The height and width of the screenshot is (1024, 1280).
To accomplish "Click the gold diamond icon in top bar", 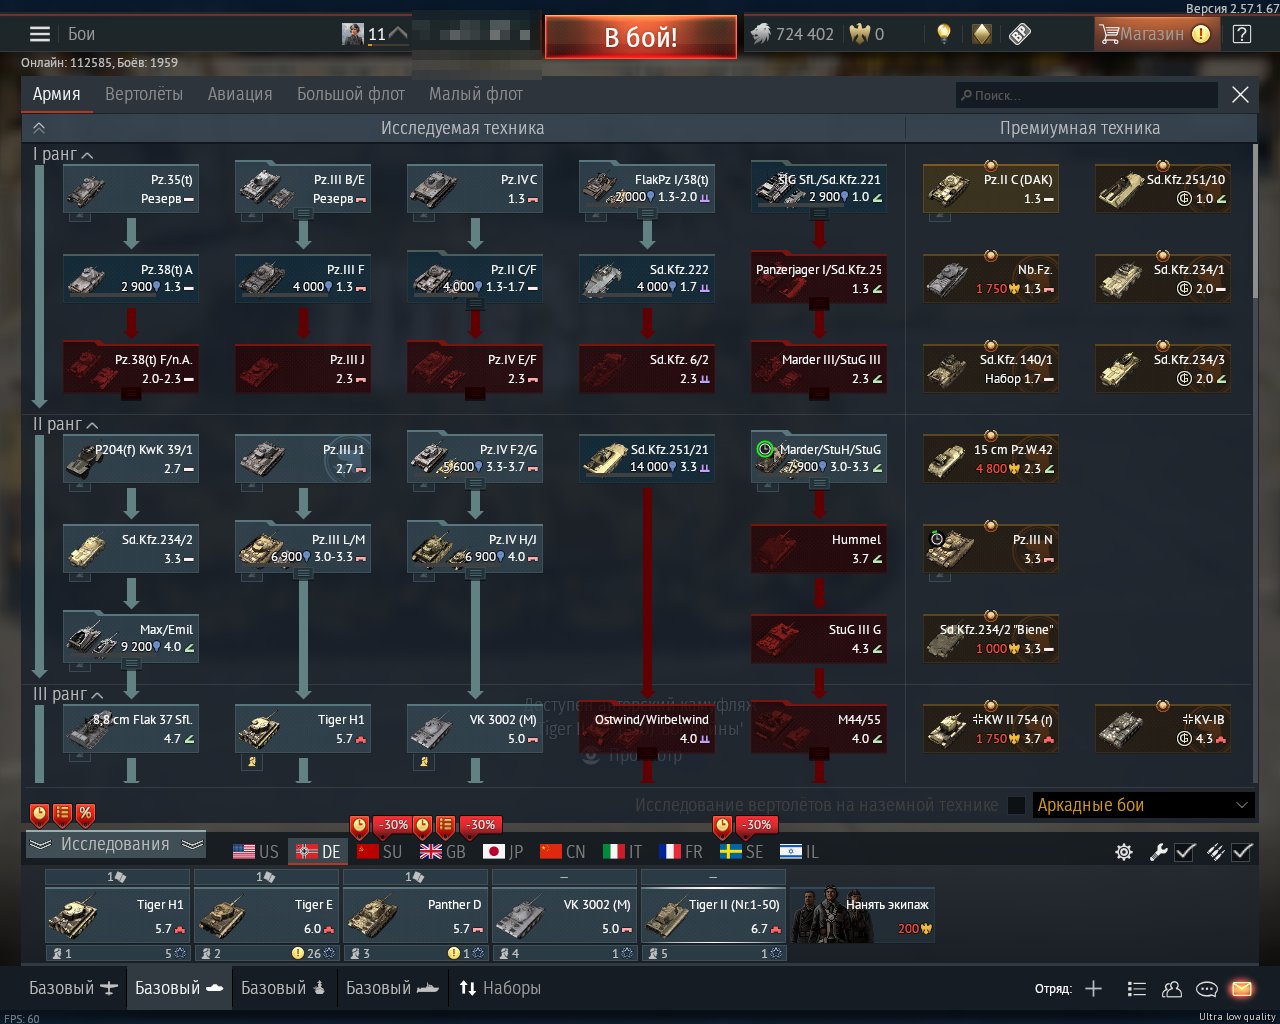I will pos(982,34).
